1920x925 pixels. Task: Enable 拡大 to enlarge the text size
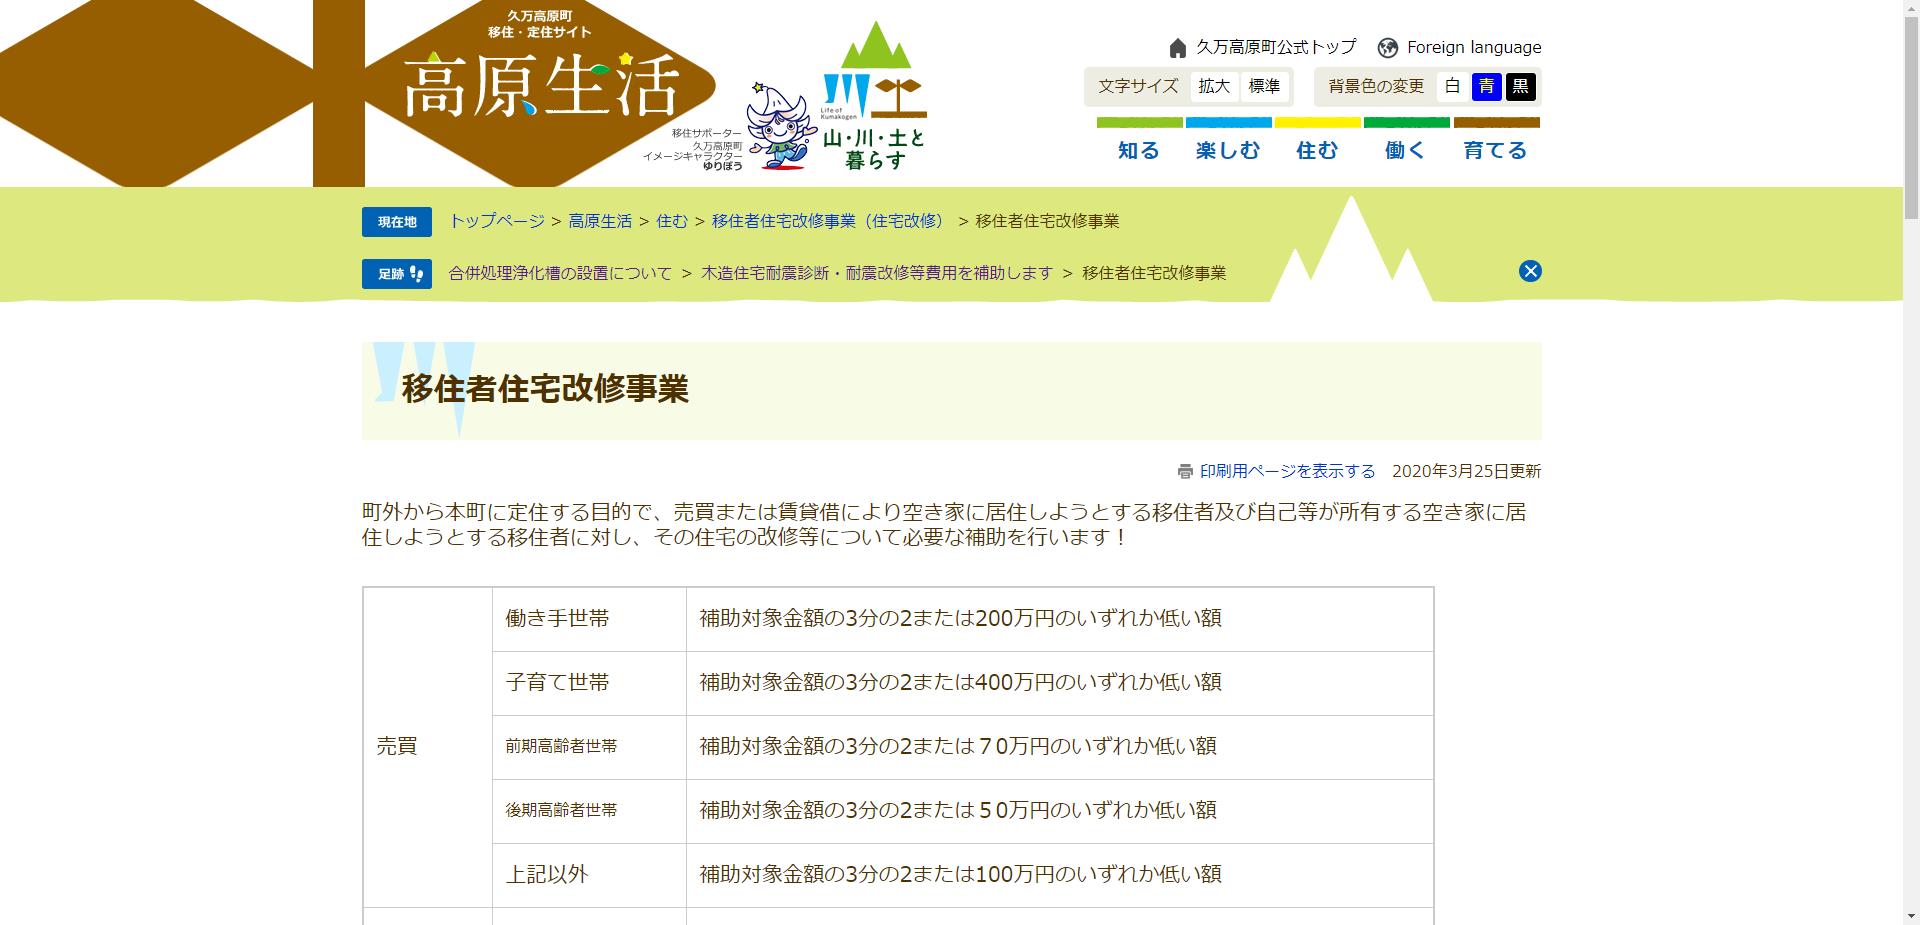click(x=1212, y=86)
